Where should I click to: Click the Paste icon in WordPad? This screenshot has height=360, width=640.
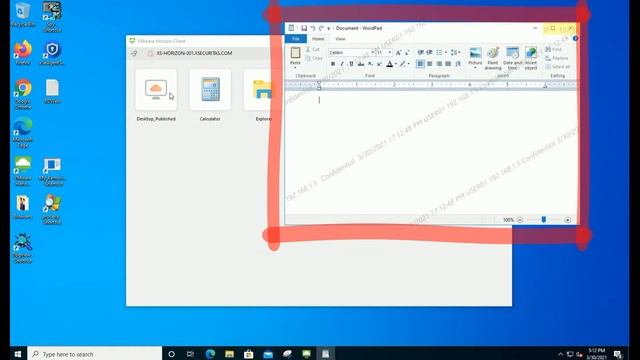295,52
